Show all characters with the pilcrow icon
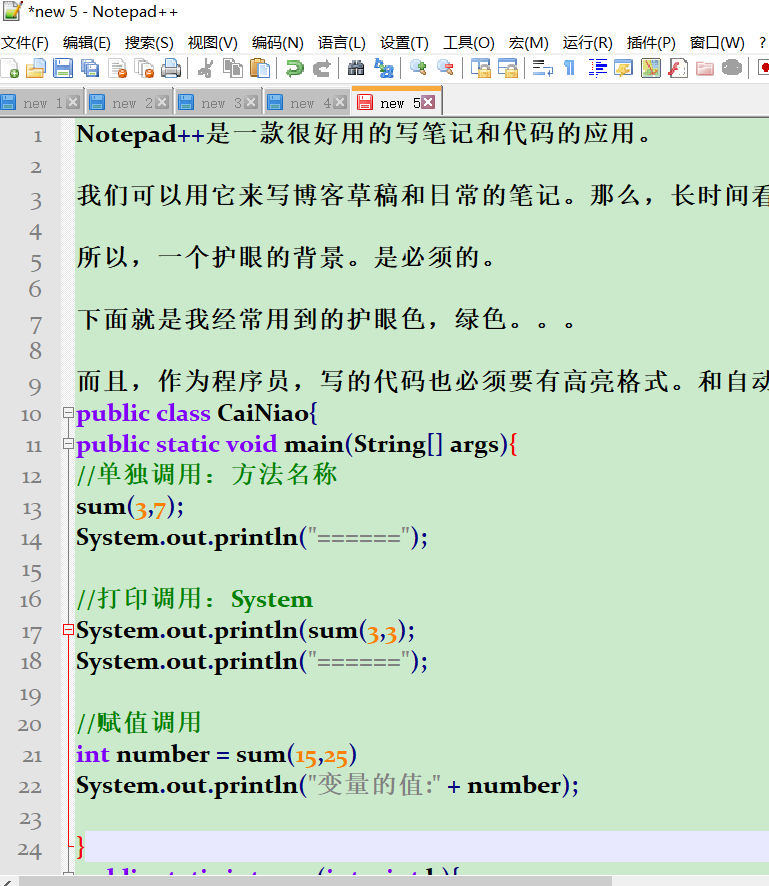 coord(570,68)
